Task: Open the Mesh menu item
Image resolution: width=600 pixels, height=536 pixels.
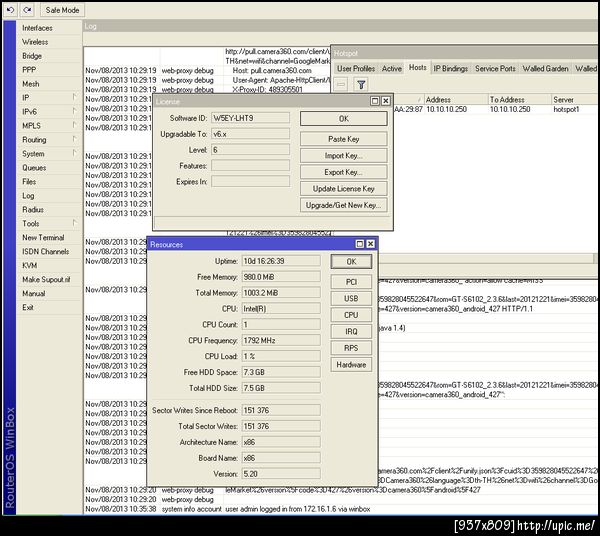Action: pos(31,84)
